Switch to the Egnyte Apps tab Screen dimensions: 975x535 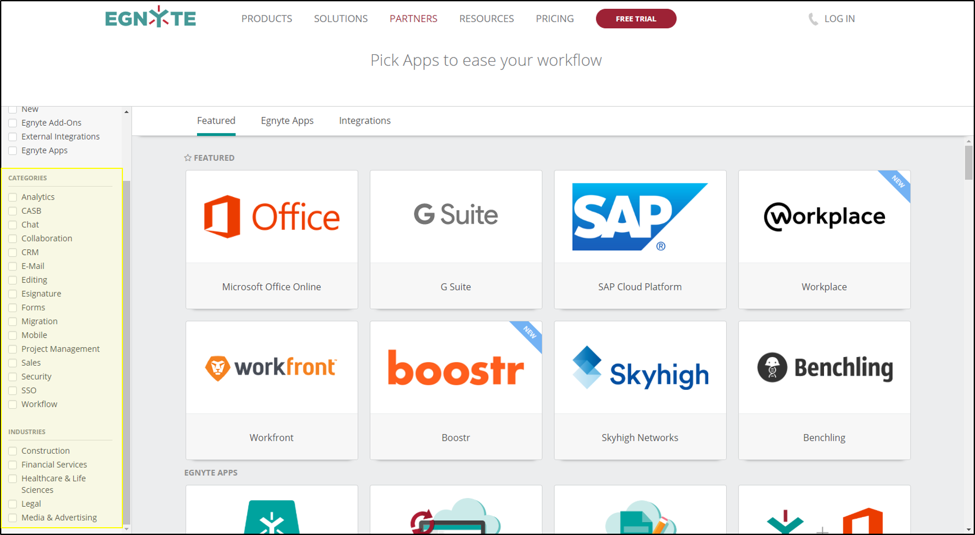287,121
